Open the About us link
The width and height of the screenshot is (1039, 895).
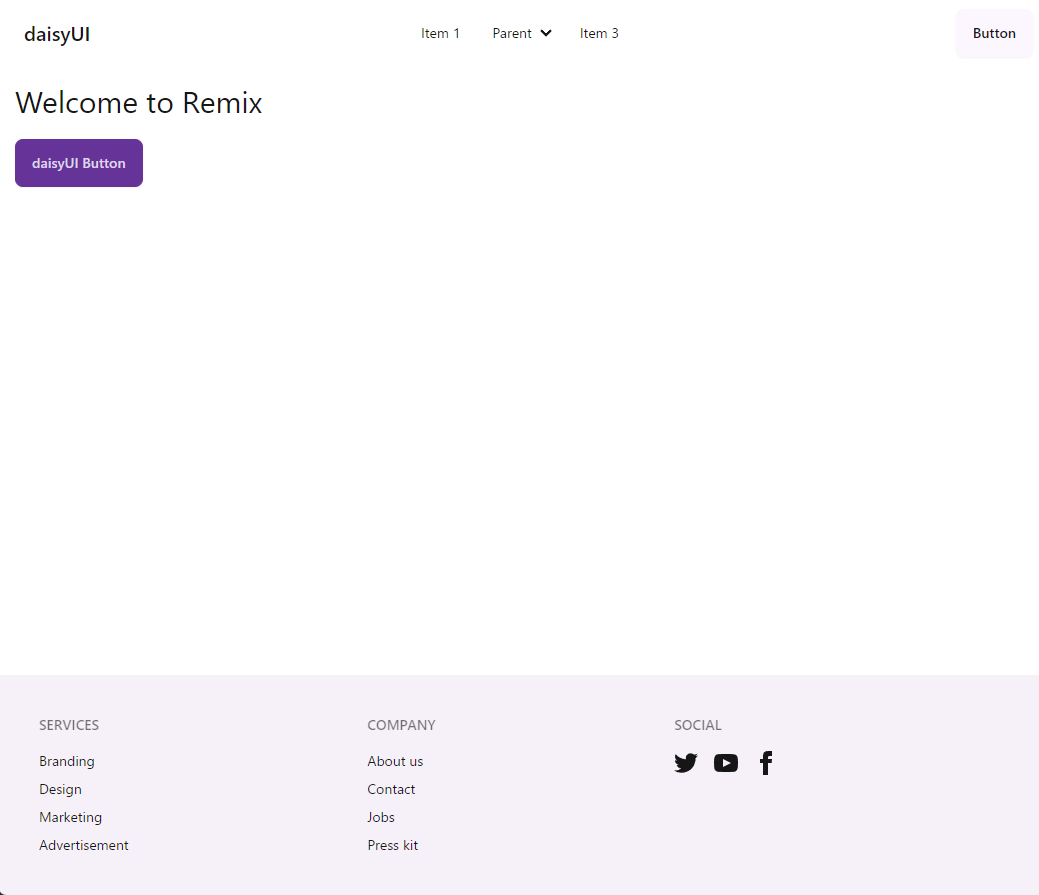tap(395, 761)
